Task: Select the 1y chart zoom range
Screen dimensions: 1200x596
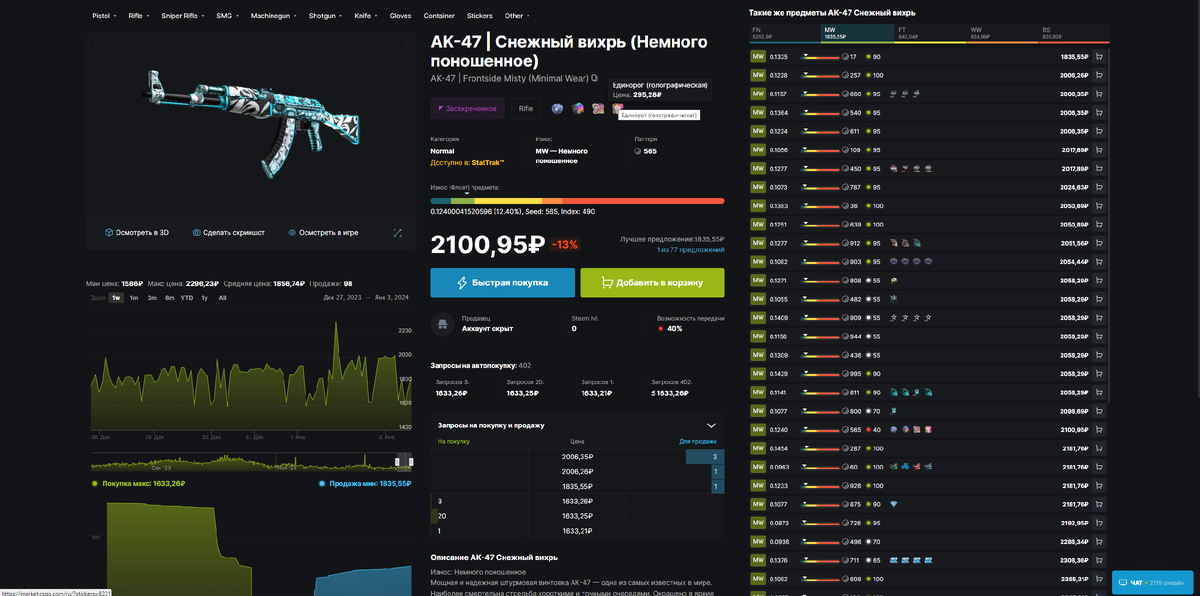Action: tap(205, 298)
